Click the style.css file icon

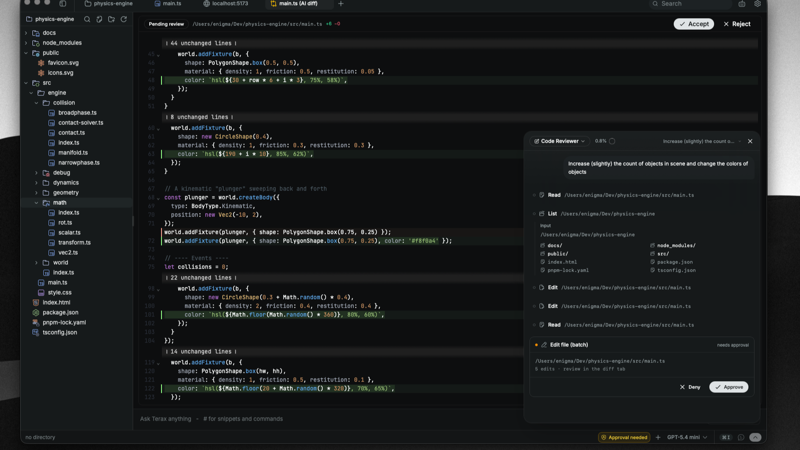click(x=41, y=292)
